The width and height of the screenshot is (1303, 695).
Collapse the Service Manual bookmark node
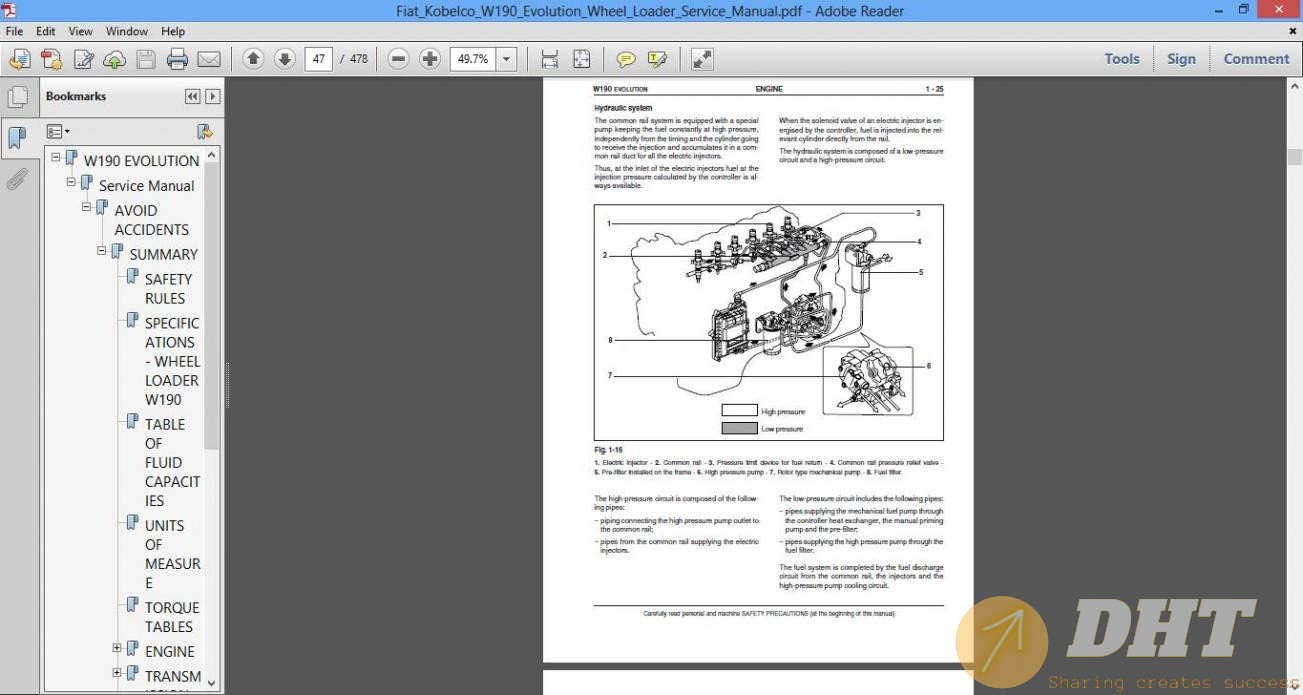(72, 182)
